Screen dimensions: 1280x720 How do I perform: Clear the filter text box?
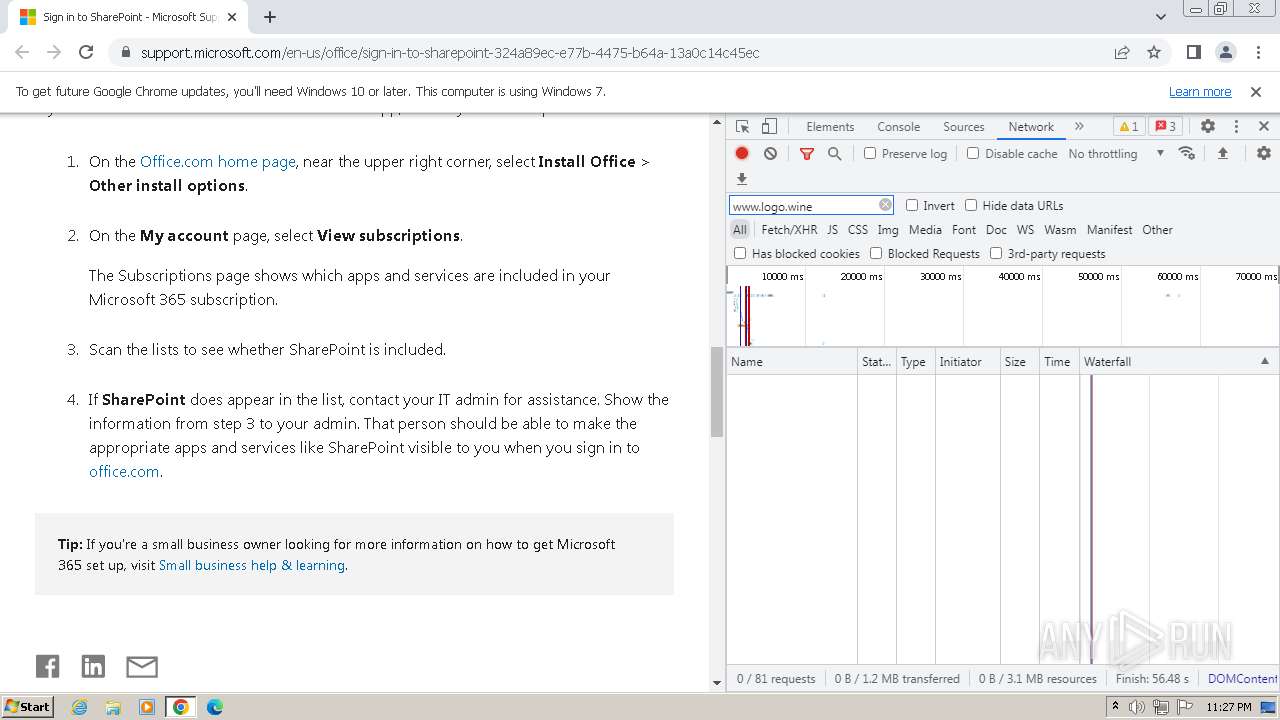(885, 205)
